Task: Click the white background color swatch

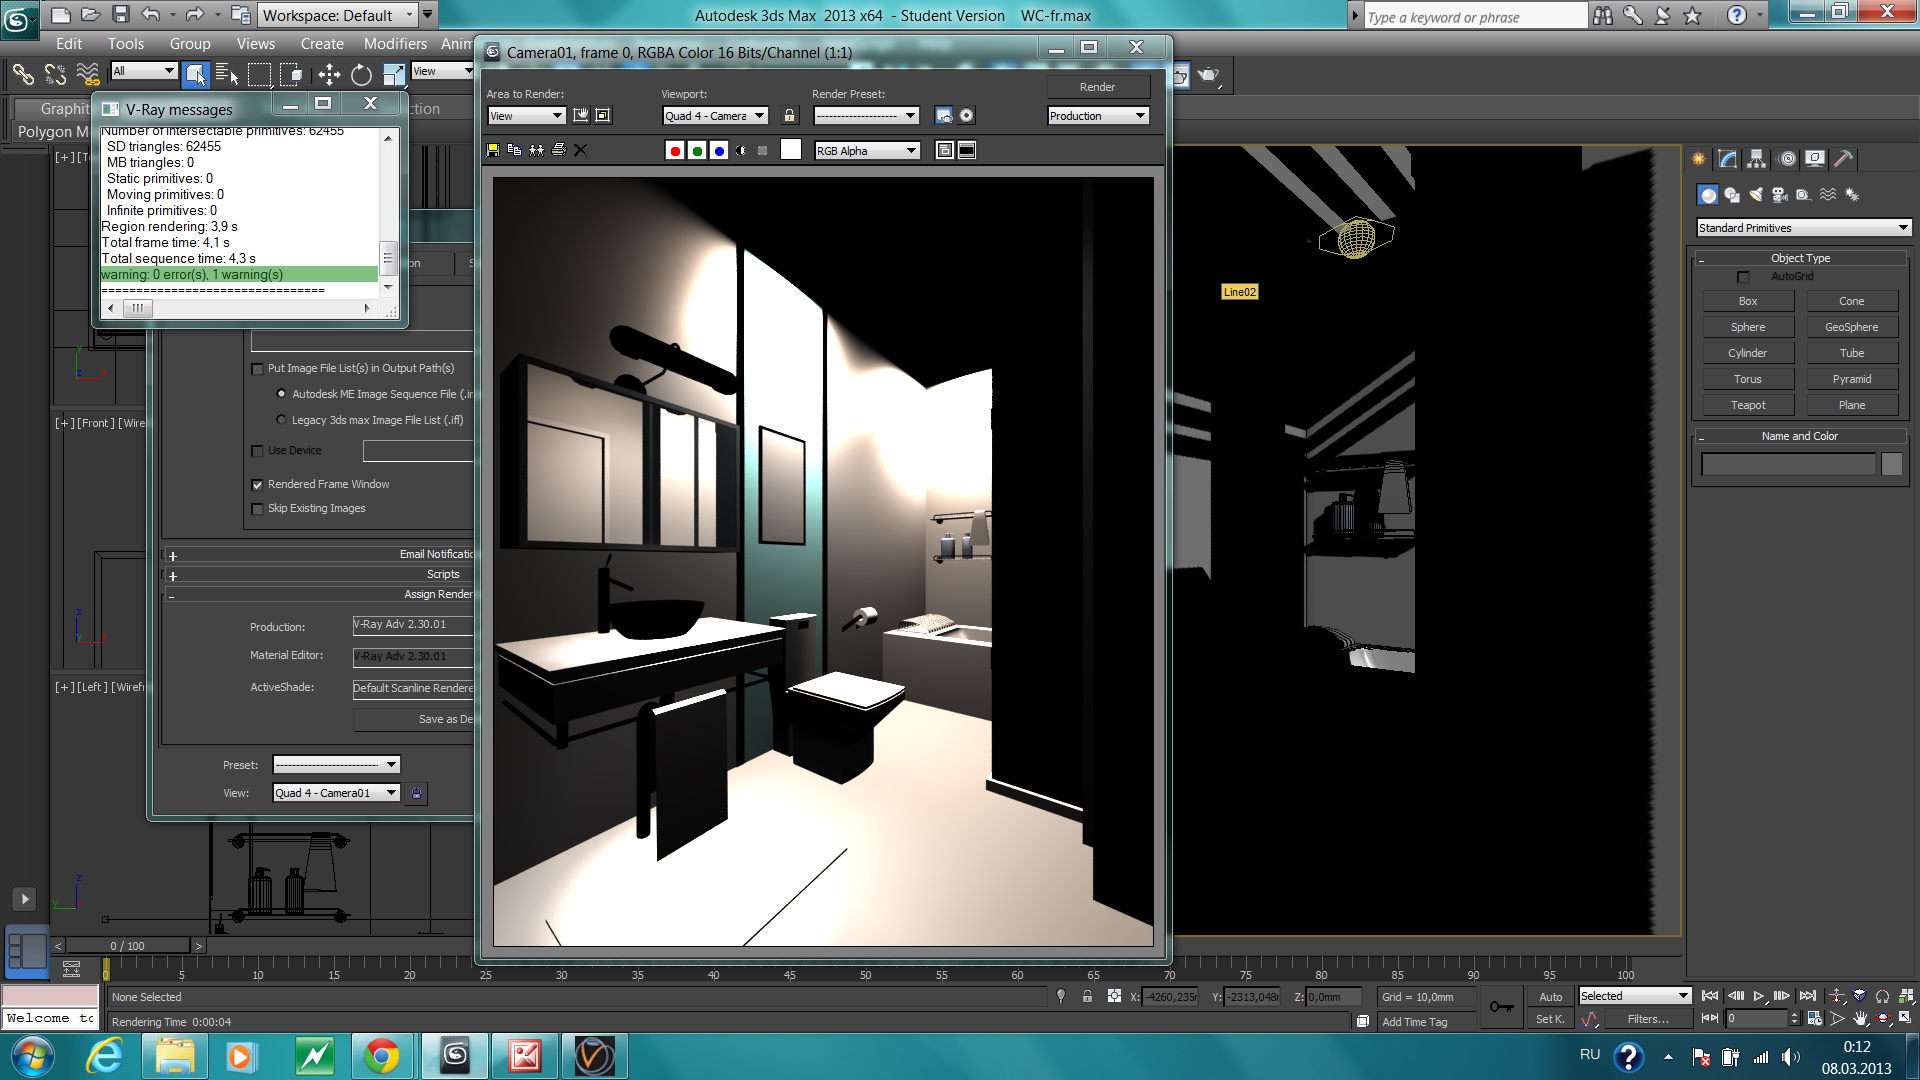Action: point(791,150)
